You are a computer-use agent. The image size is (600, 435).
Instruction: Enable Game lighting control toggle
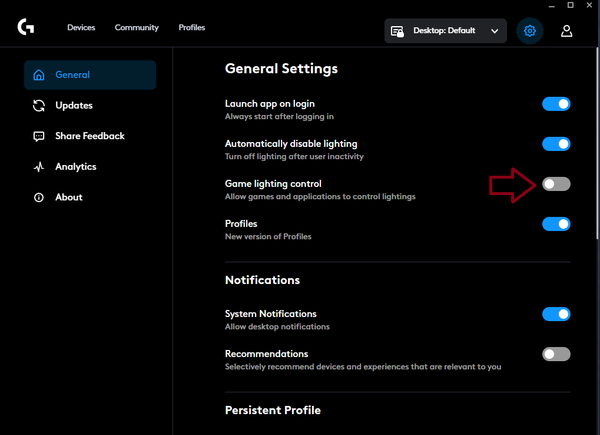(x=556, y=184)
